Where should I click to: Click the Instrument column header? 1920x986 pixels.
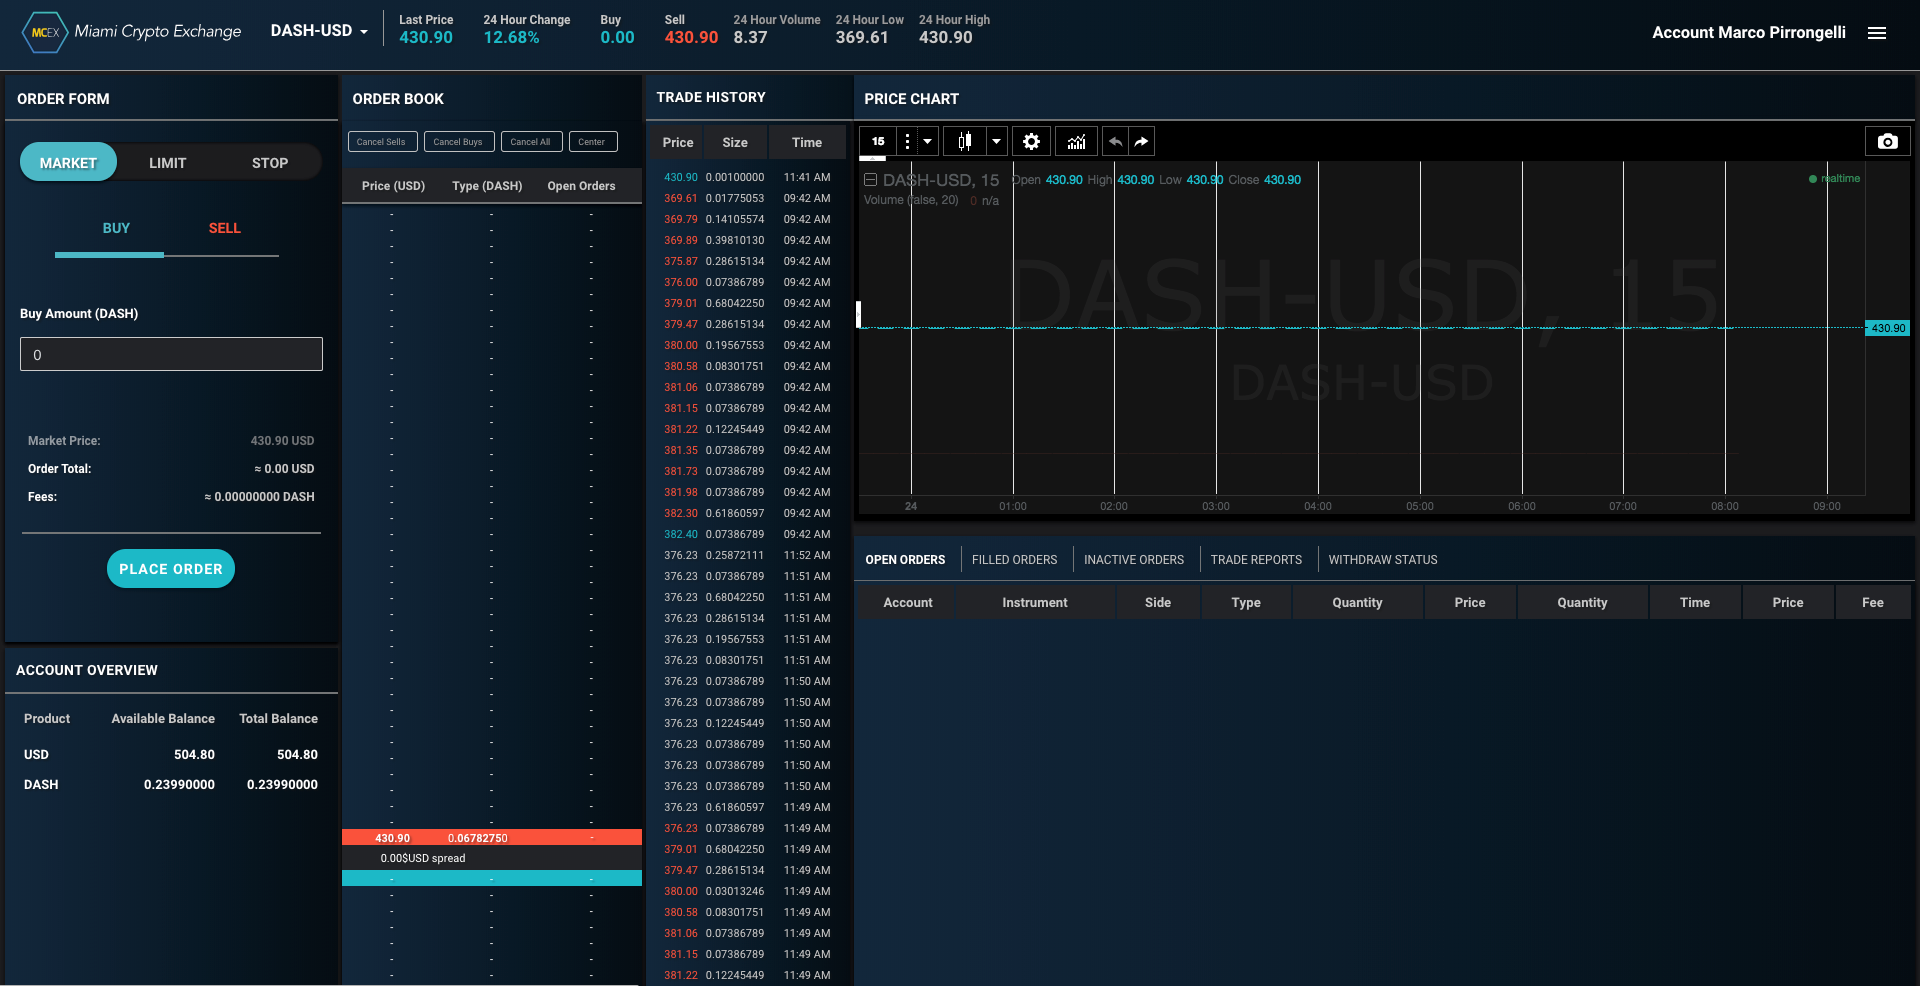point(1035,603)
